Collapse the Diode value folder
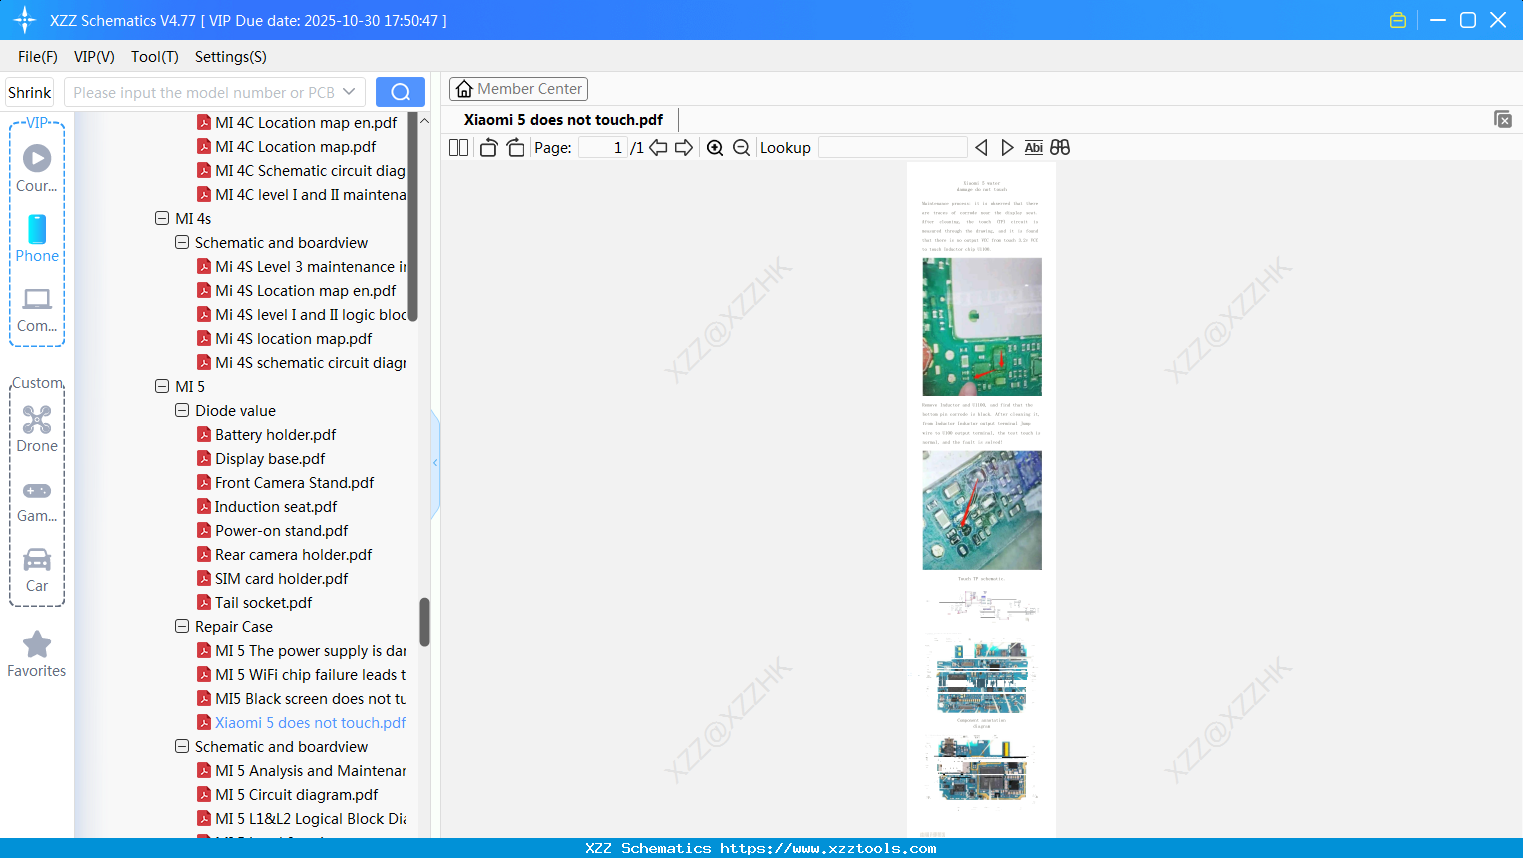This screenshot has width=1523, height=858. pos(182,410)
